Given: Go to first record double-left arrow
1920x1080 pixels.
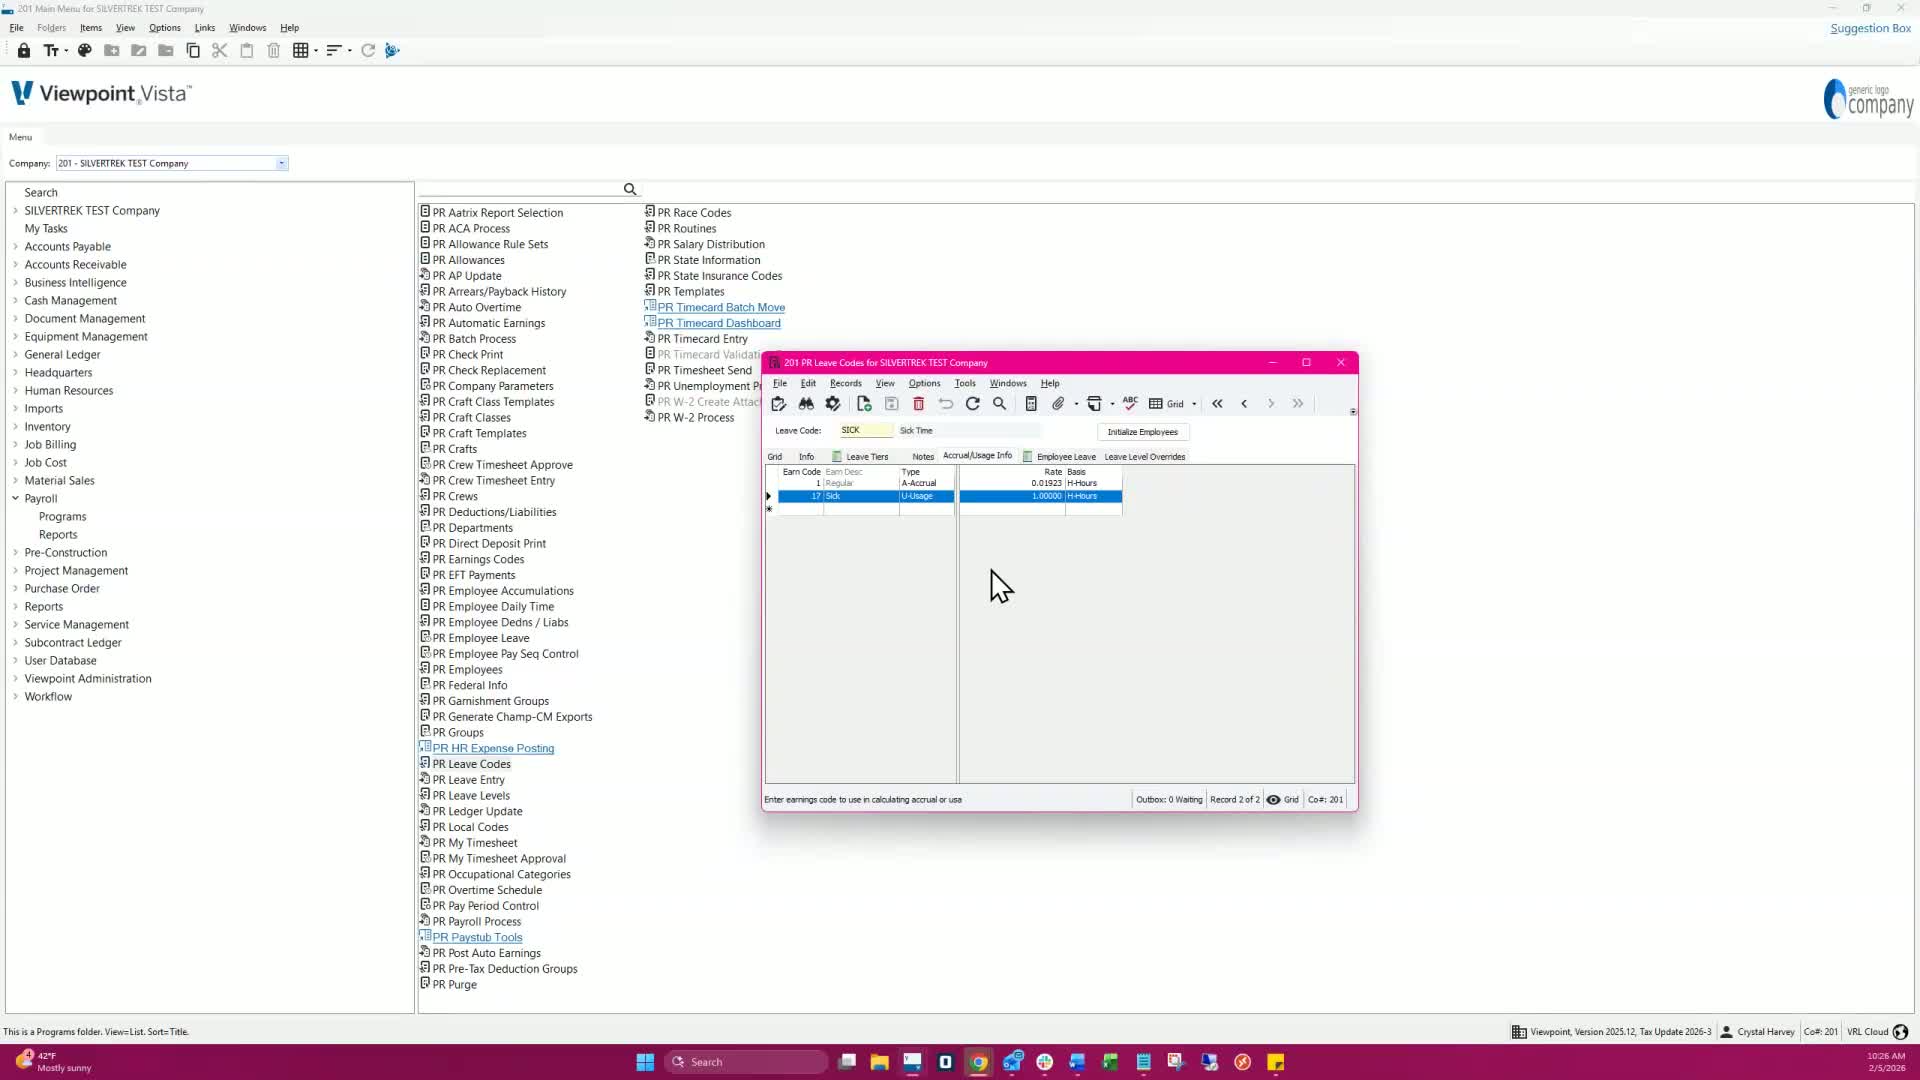Looking at the screenshot, I should coord(1217,404).
